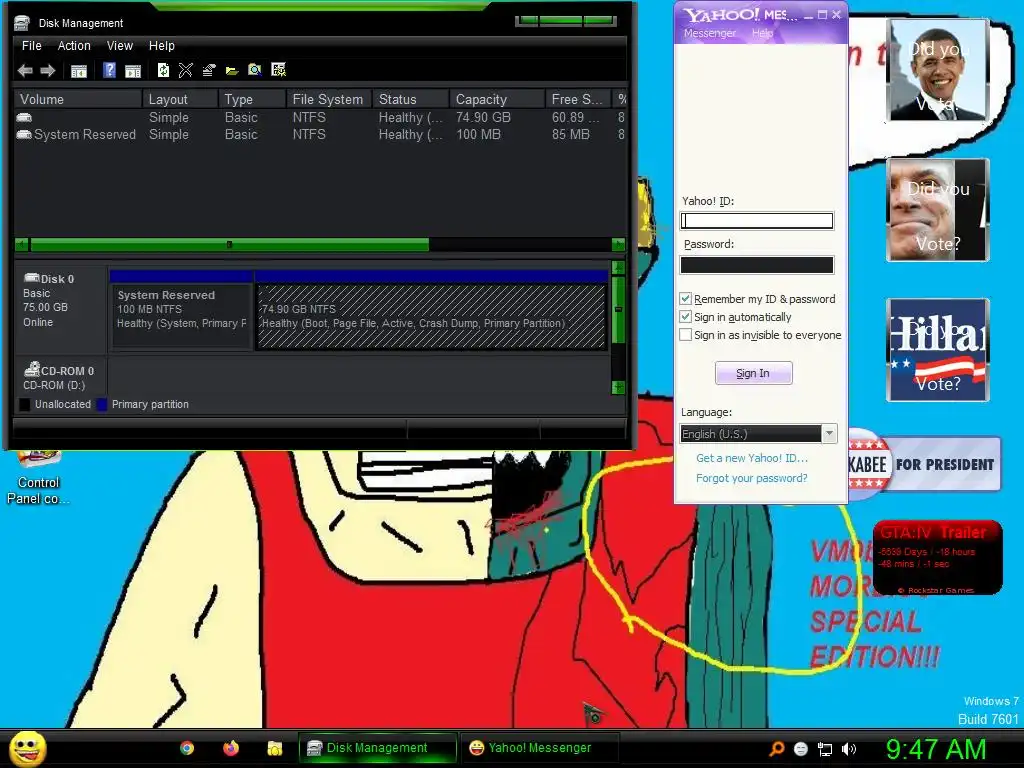Click the left arrow of the horizontal scrollbar
Image resolution: width=1024 pixels, height=768 pixels.
22,245
